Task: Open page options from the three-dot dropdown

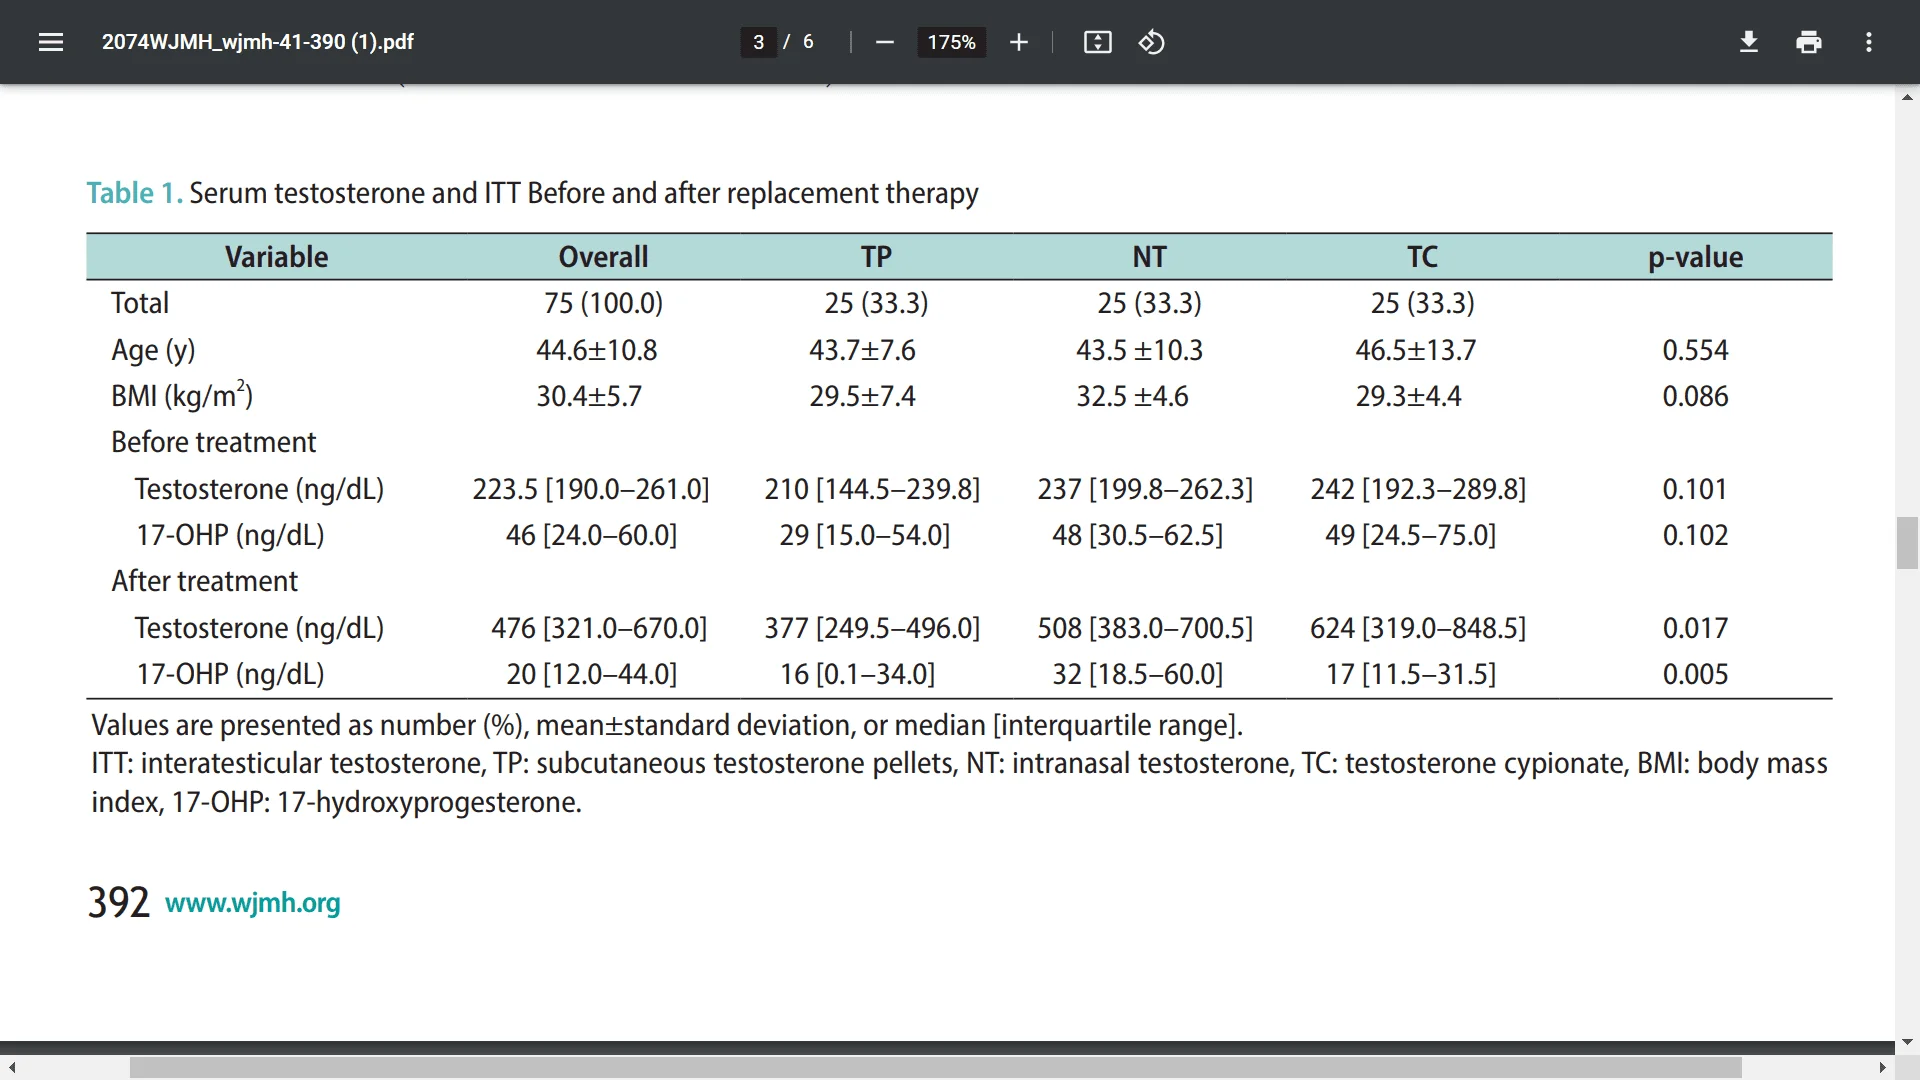Action: coord(1870,42)
